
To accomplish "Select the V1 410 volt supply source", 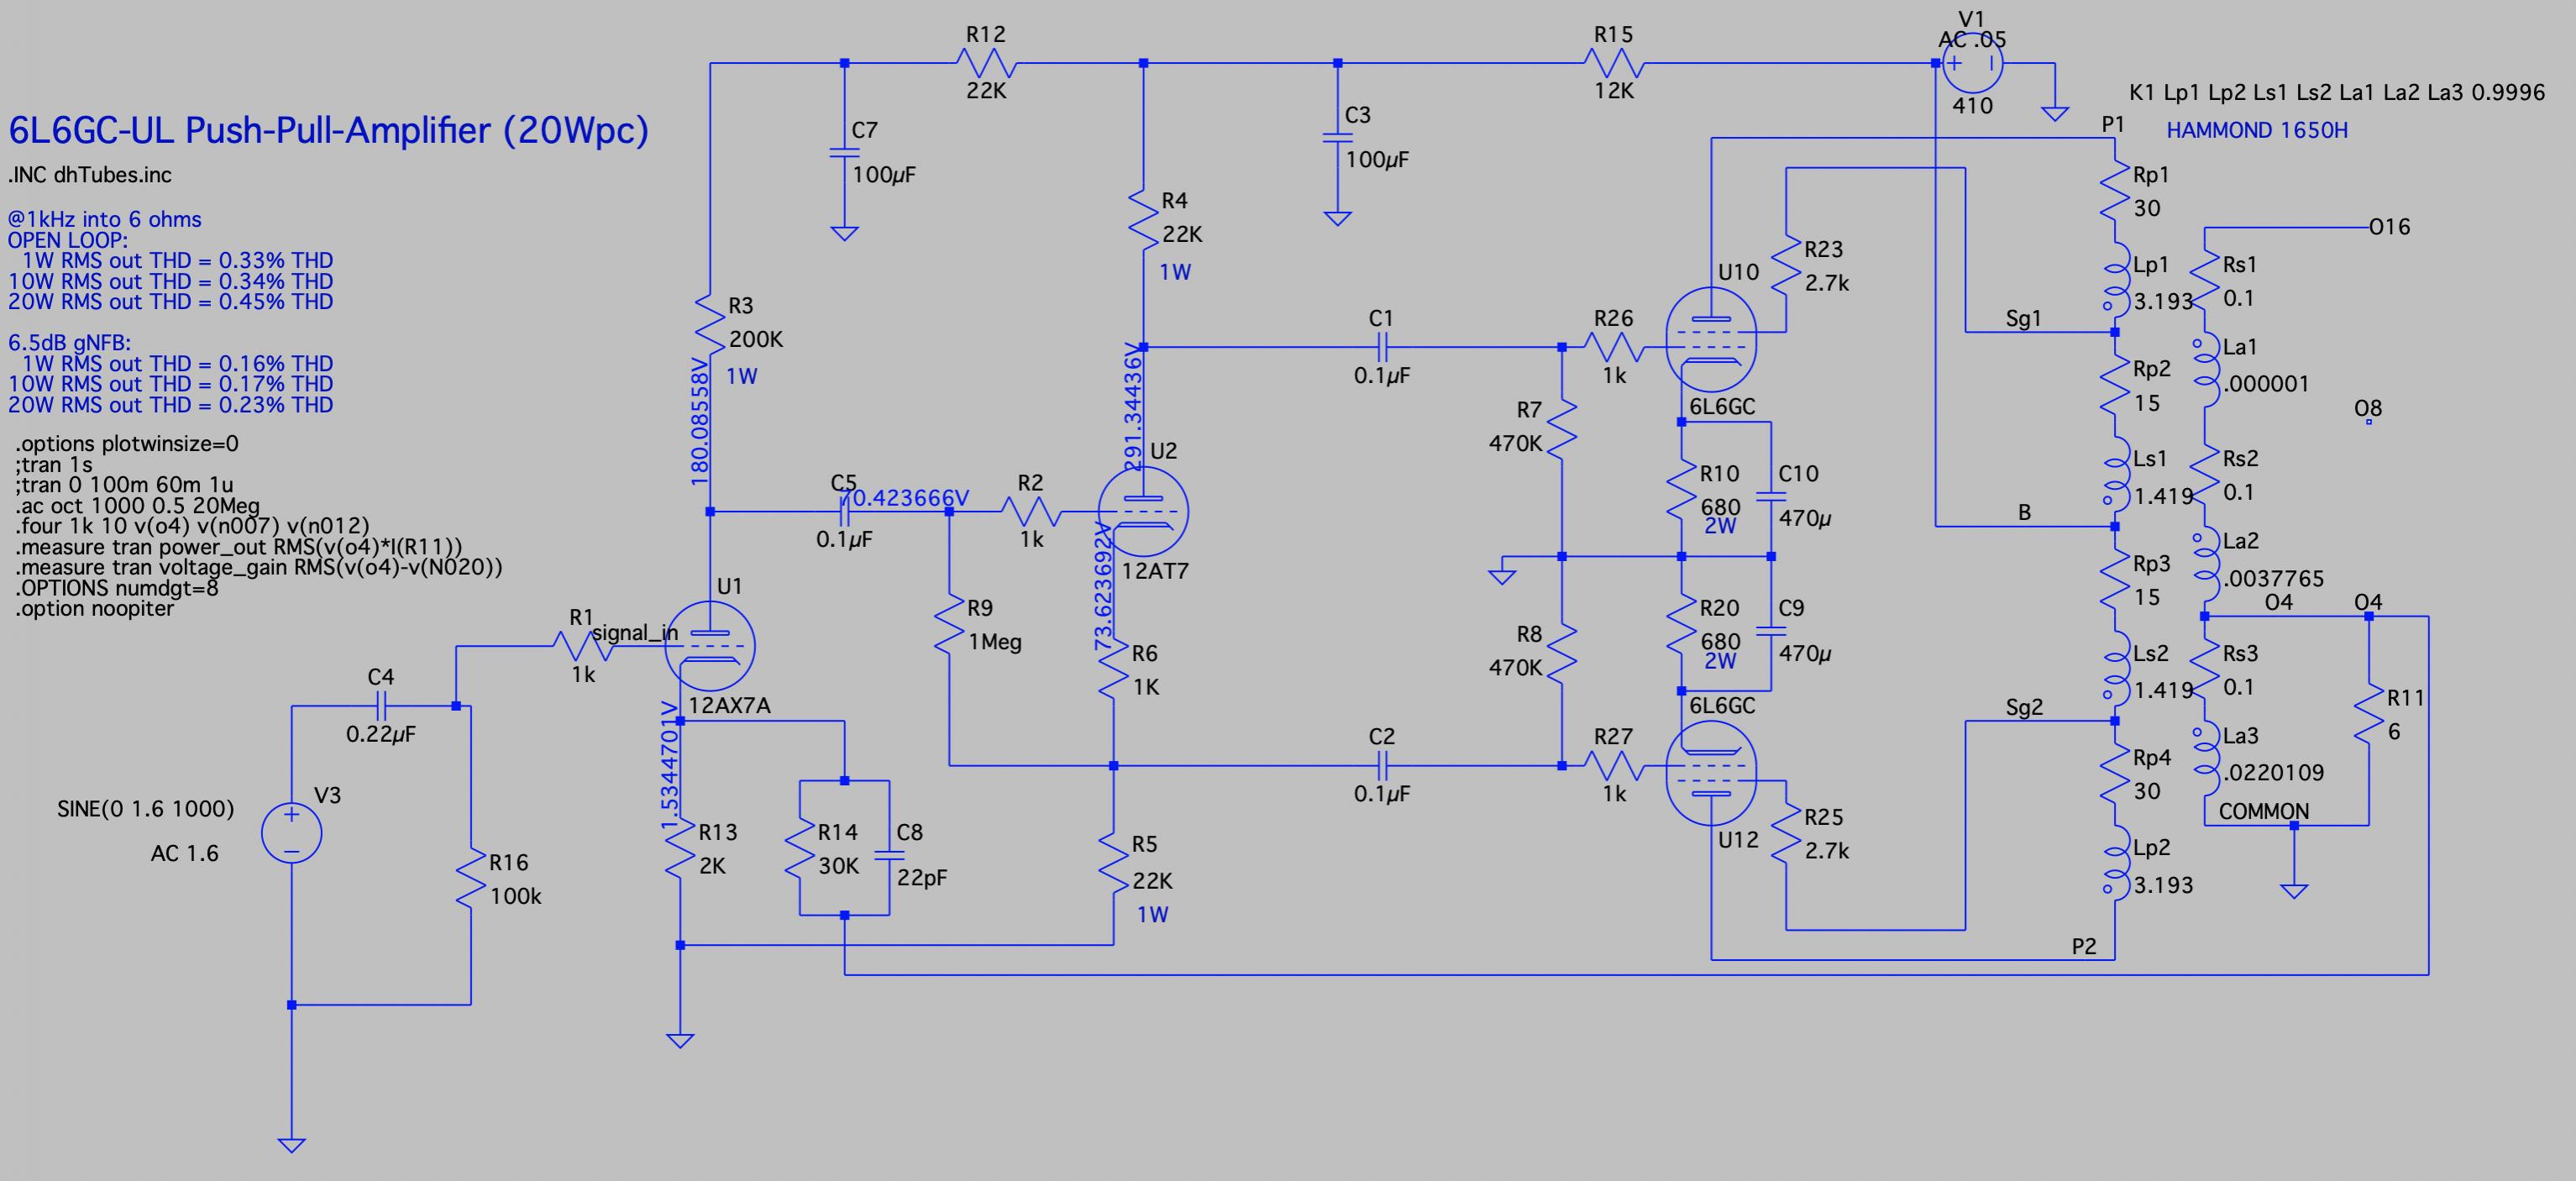I will (x=1973, y=63).
